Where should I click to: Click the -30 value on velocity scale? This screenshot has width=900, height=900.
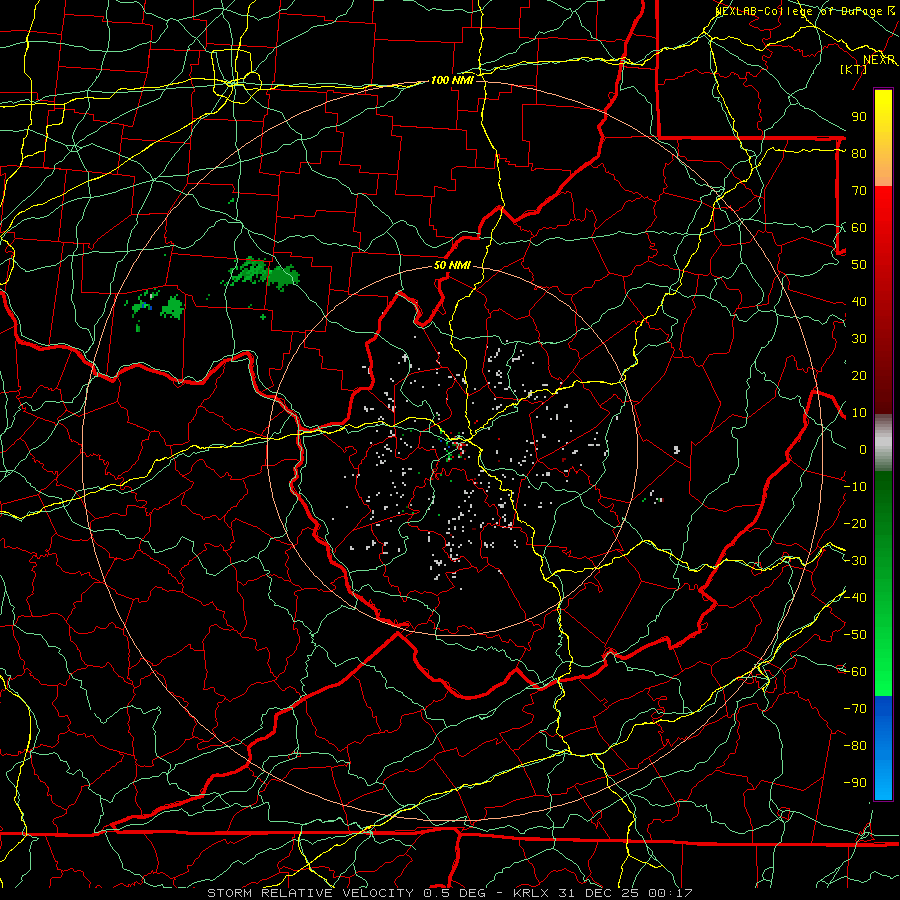click(x=855, y=561)
